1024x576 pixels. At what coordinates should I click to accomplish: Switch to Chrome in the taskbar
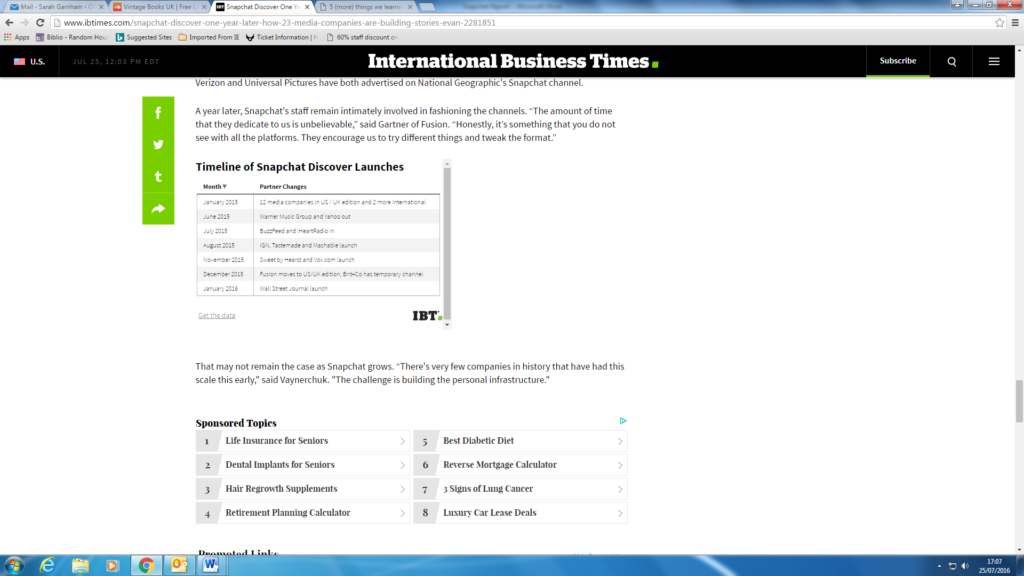point(146,566)
